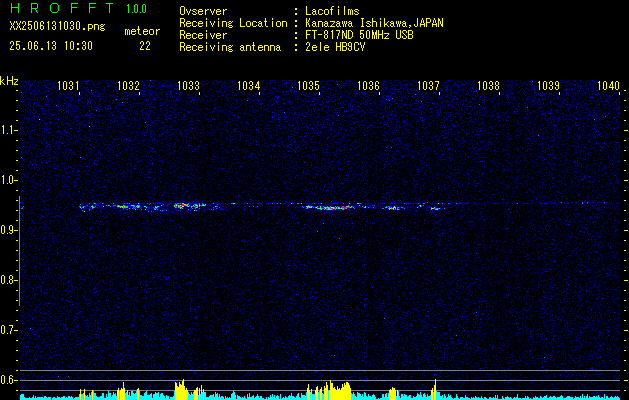Click Kanazawa Ishikawa,JAPAN text
This screenshot has height=400, width=629.
[374, 23]
